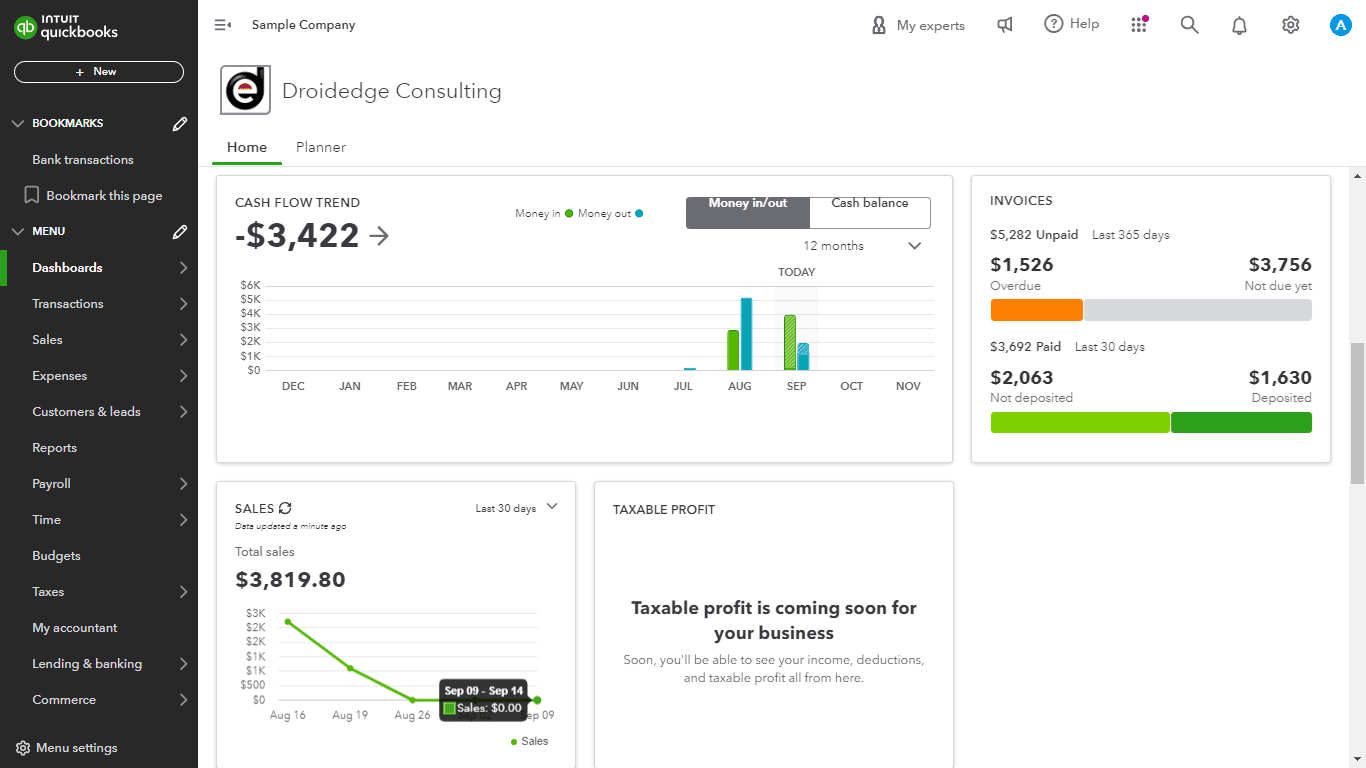This screenshot has height=768, width=1366.
Task: Expand the Sales submenu
Action: [x=183, y=340]
